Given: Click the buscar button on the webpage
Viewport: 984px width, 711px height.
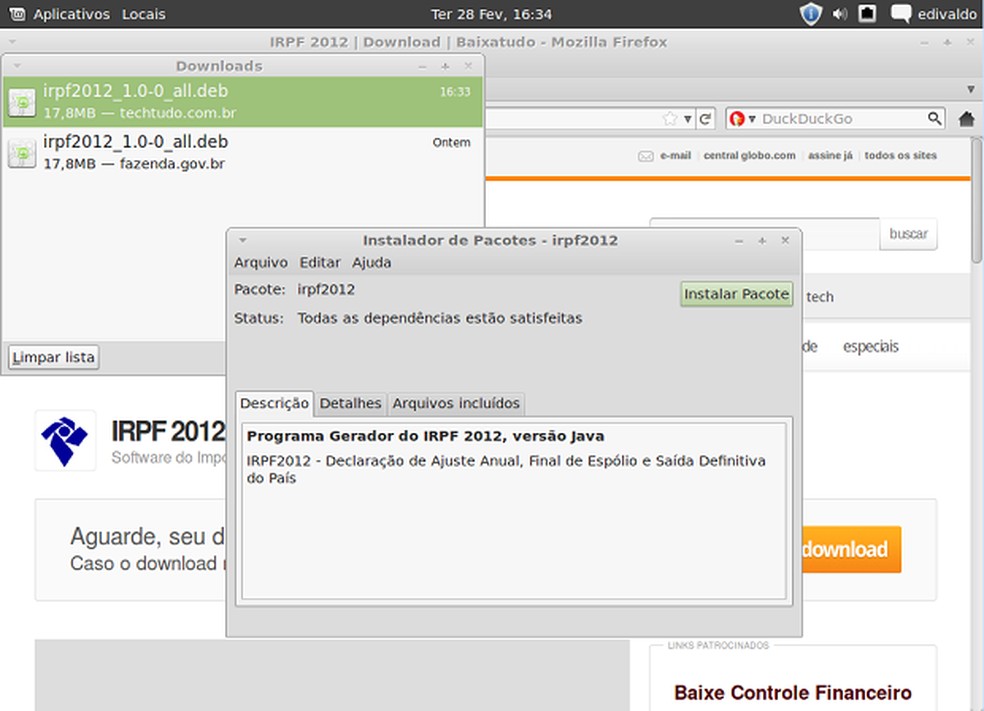Looking at the screenshot, I should click(908, 234).
